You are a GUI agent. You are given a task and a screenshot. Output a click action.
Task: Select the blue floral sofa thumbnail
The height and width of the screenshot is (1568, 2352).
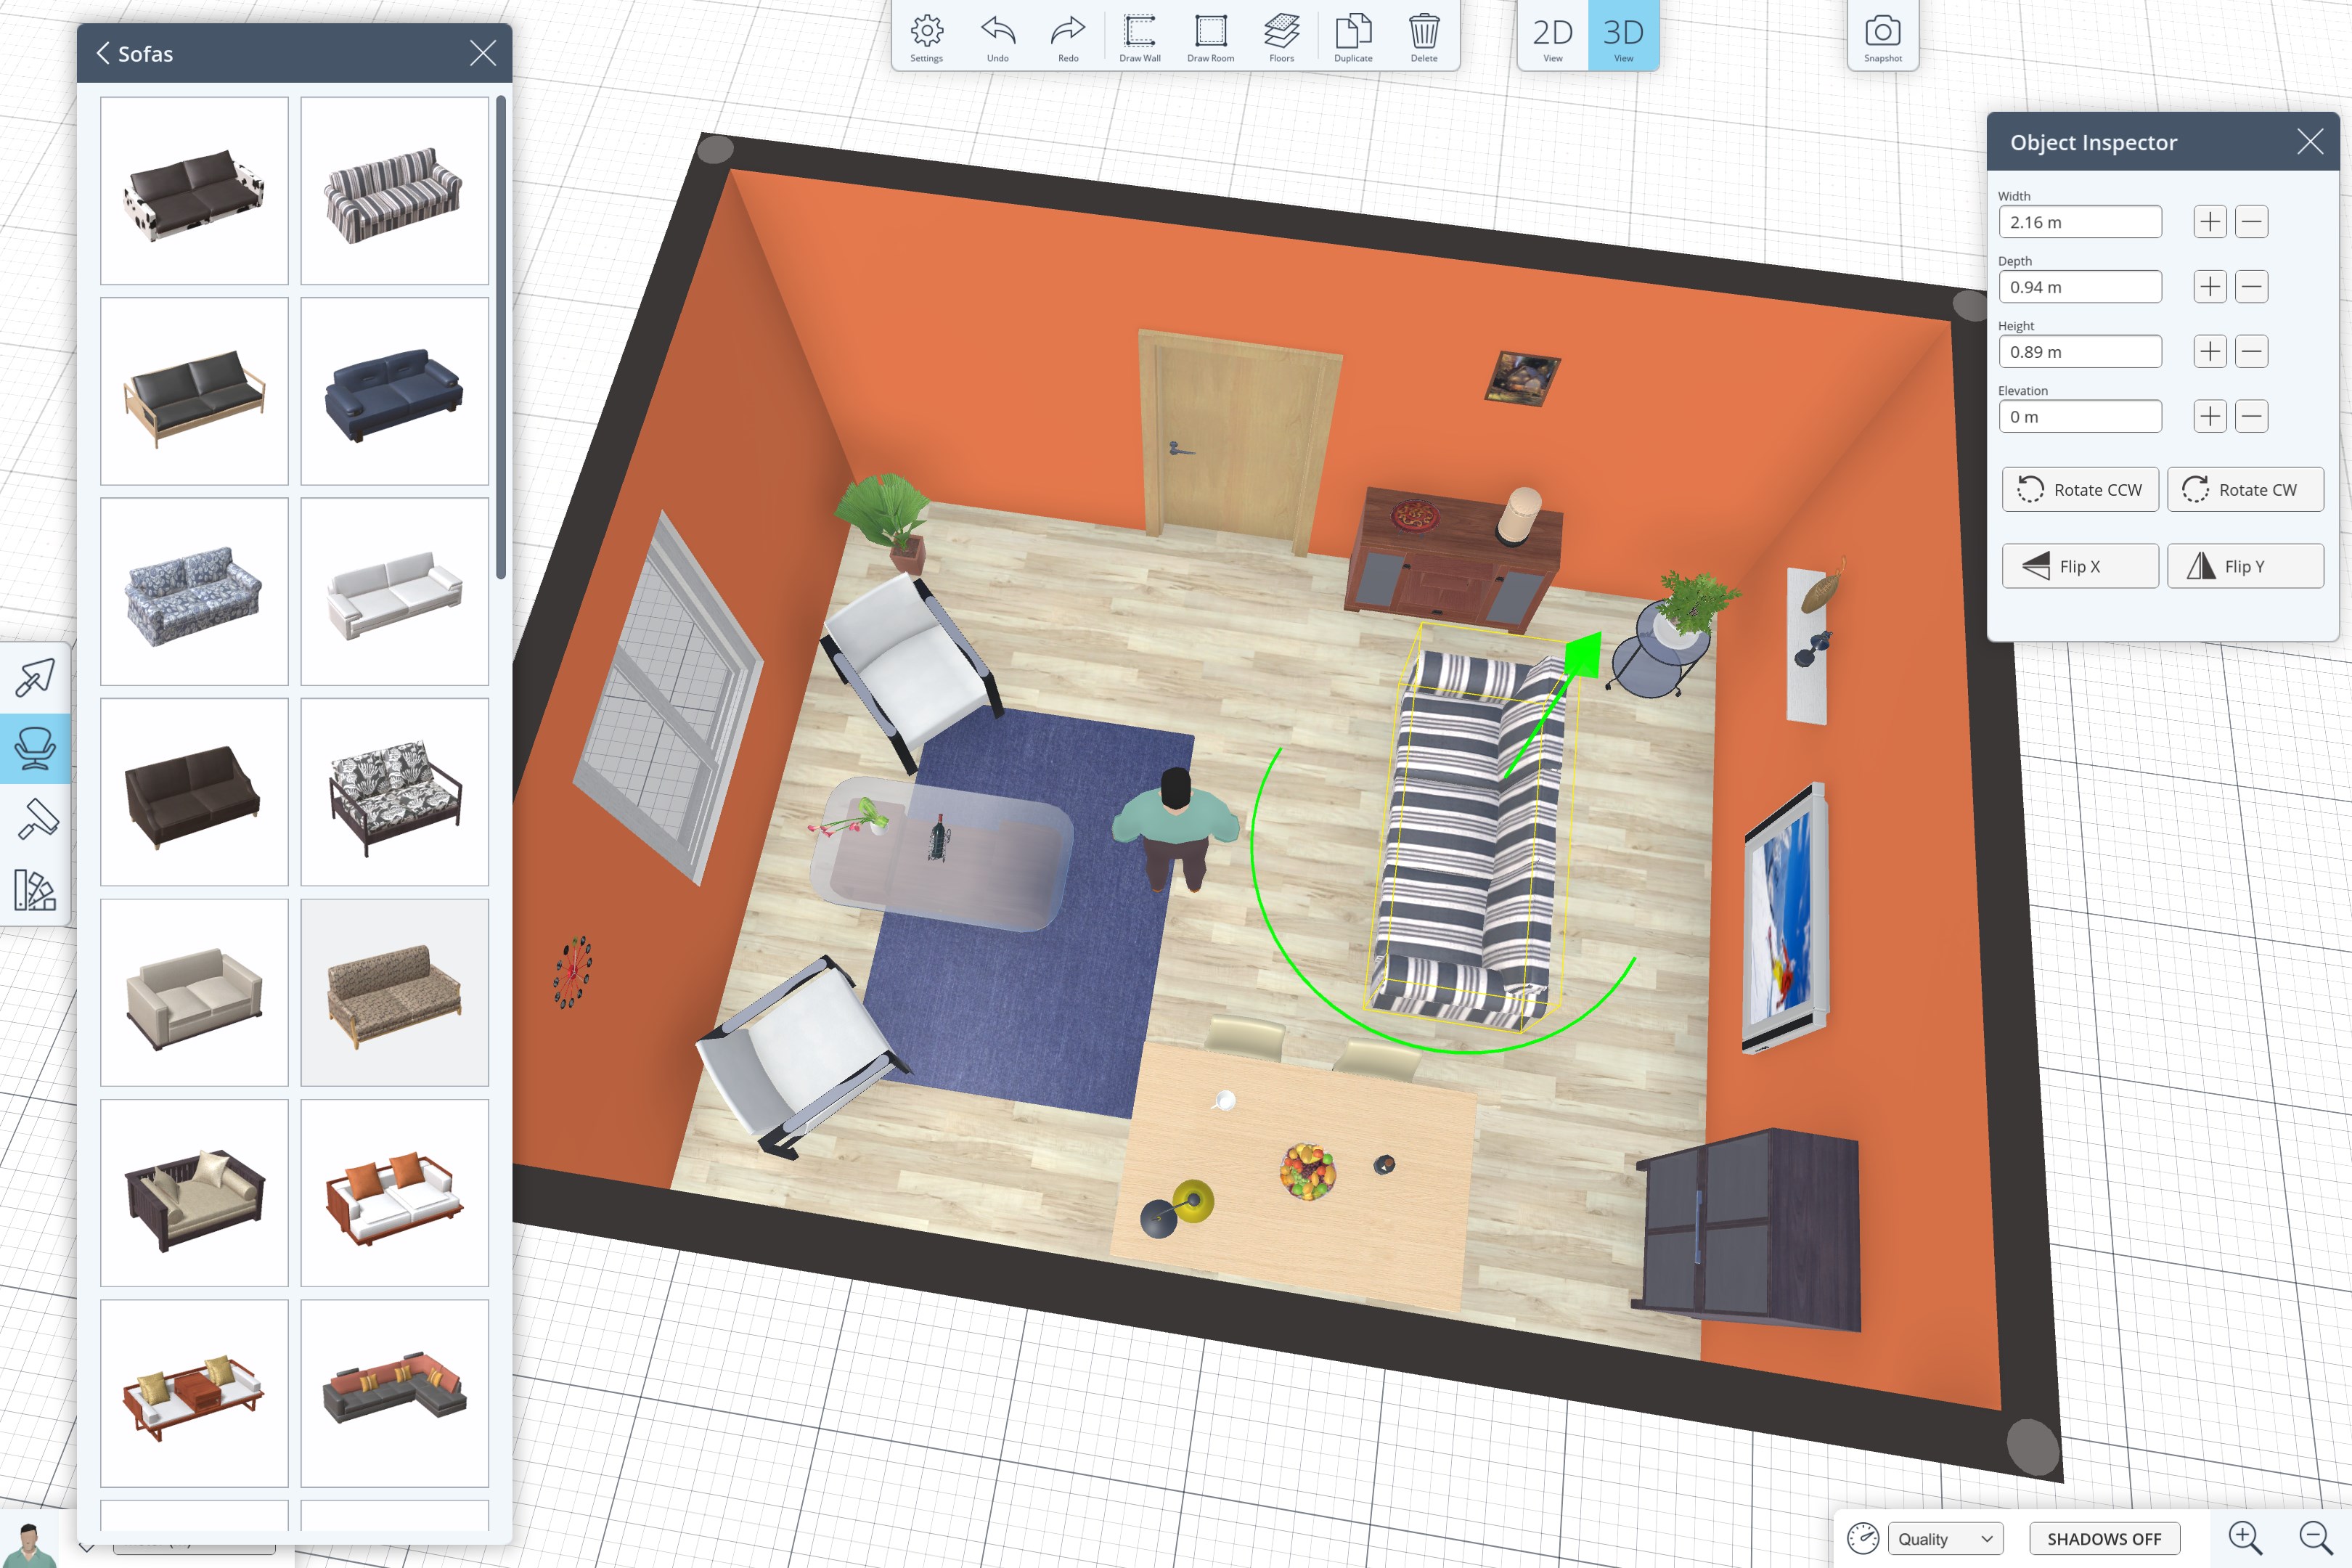click(x=194, y=592)
